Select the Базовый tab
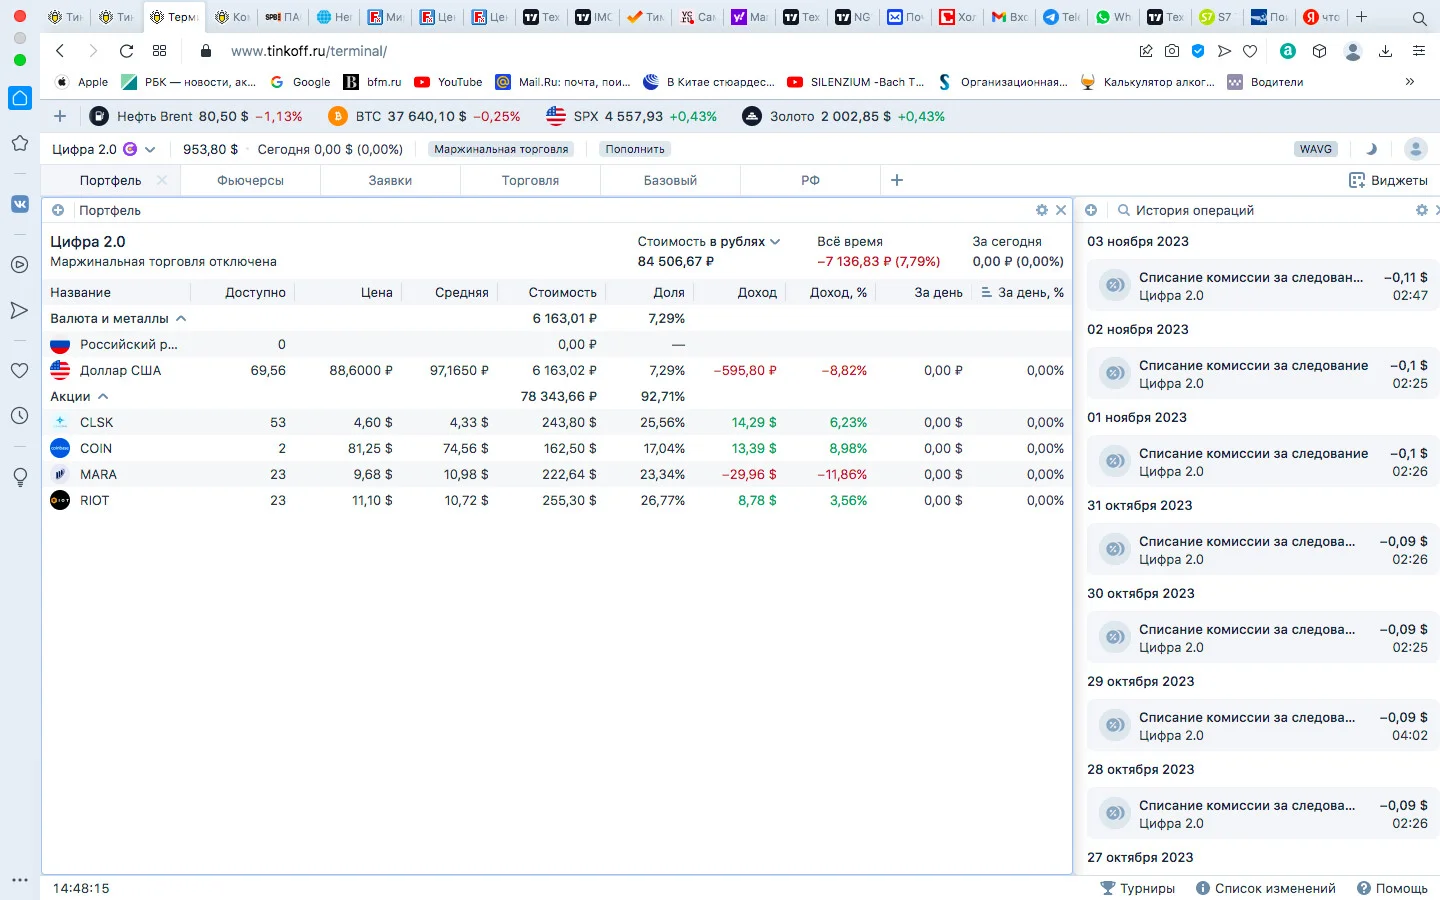The height and width of the screenshot is (900, 1440). coord(670,180)
